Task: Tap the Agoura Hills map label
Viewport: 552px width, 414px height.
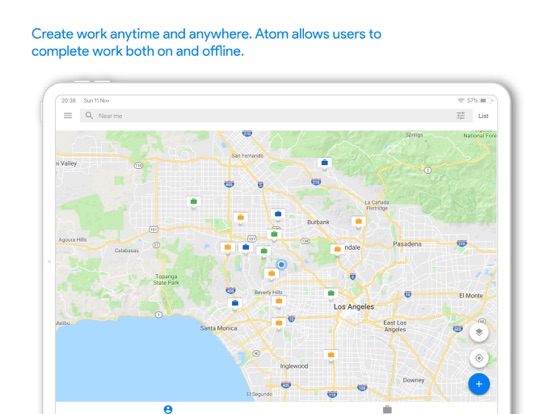Action: (x=73, y=239)
